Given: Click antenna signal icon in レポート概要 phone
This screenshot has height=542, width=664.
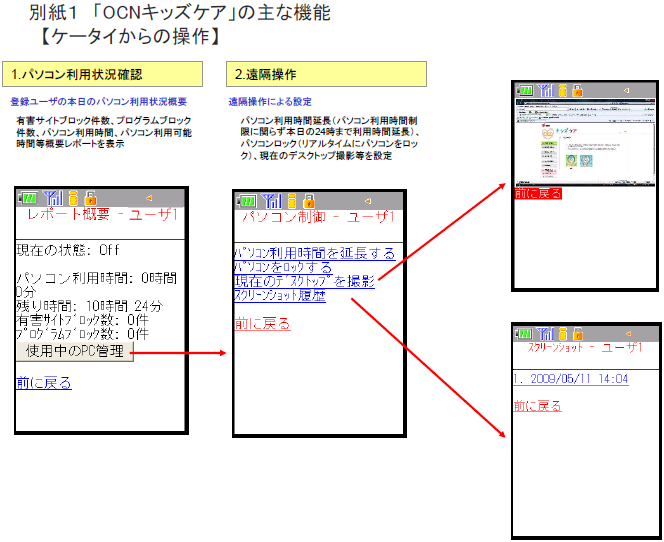Looking at the screenshot, I should 53,198.
